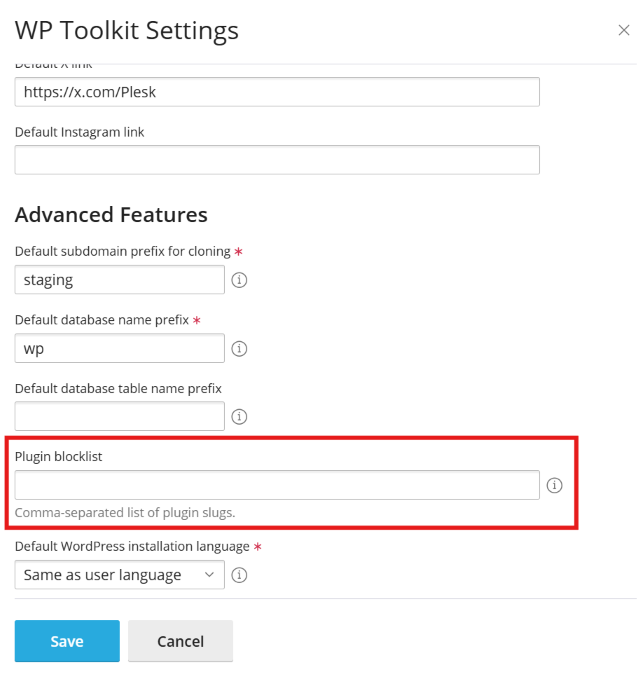Click info icon beside subdomain prefix field

point(239,280)
